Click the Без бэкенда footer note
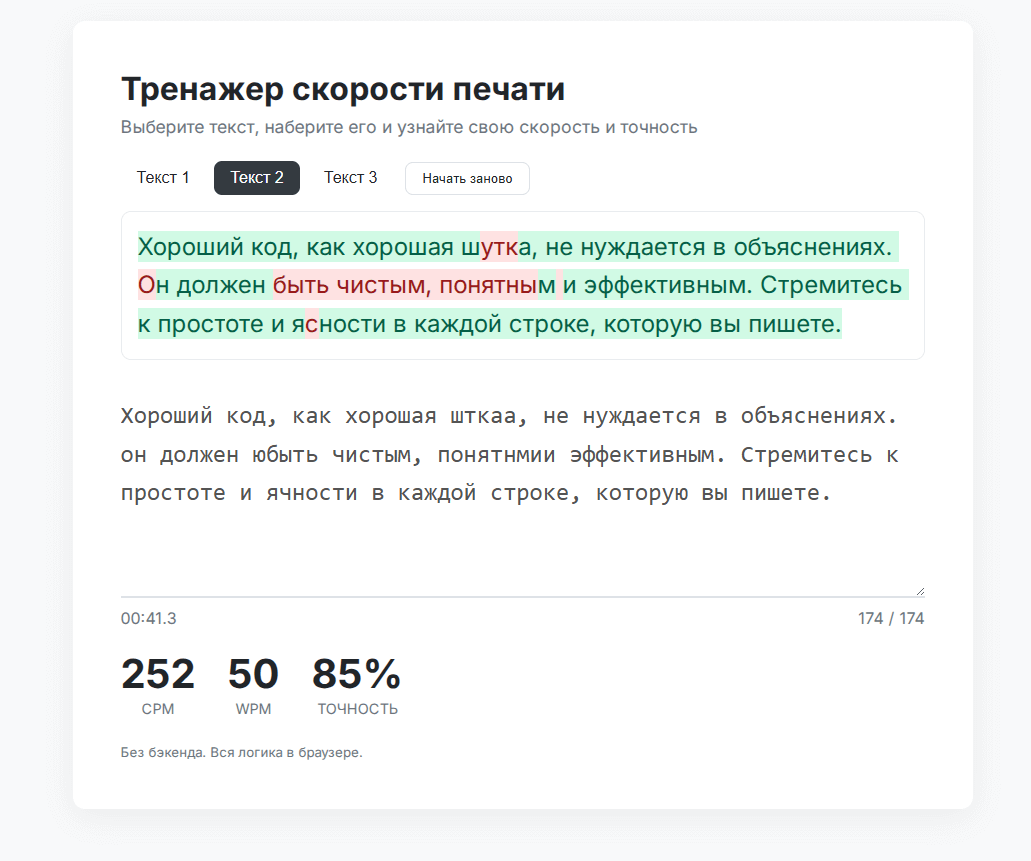The height and width of the screenshot is (861, 1031). click(x=241, y=753)
